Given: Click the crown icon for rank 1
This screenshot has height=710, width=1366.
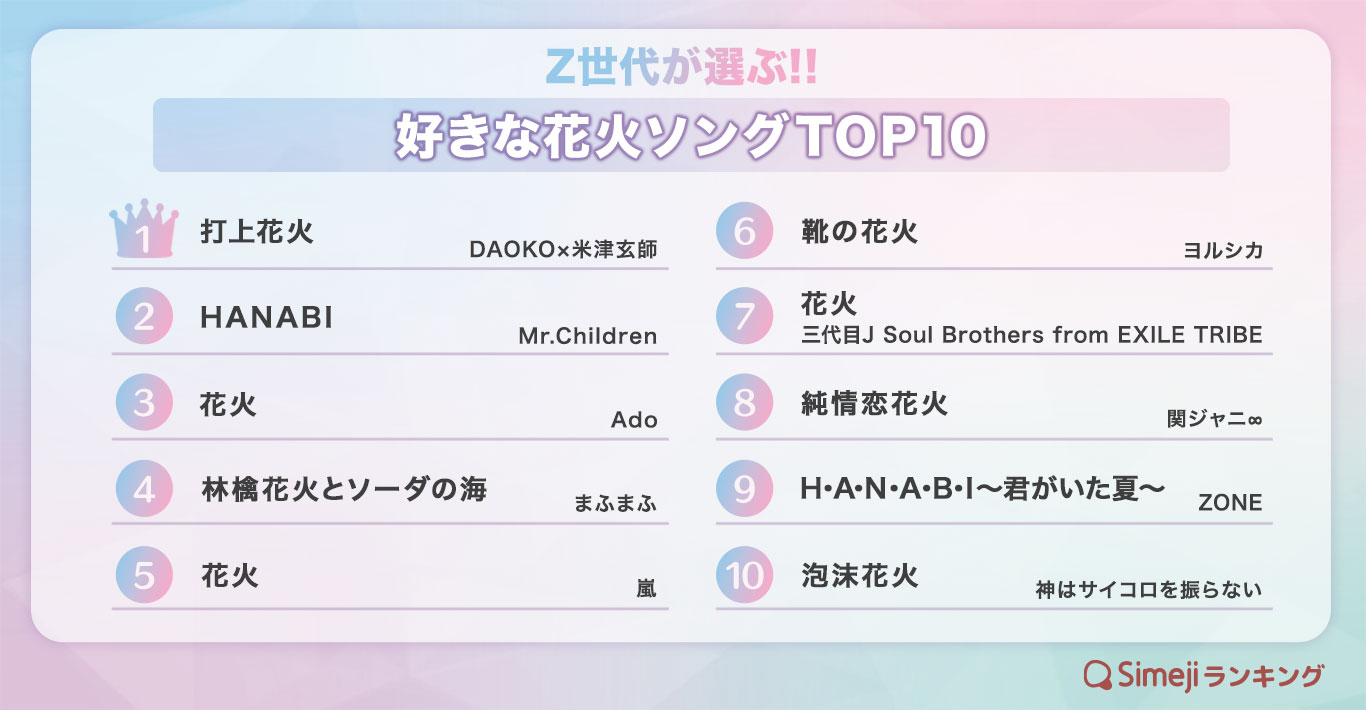Looking at the screenshot, I should [143, 230].
